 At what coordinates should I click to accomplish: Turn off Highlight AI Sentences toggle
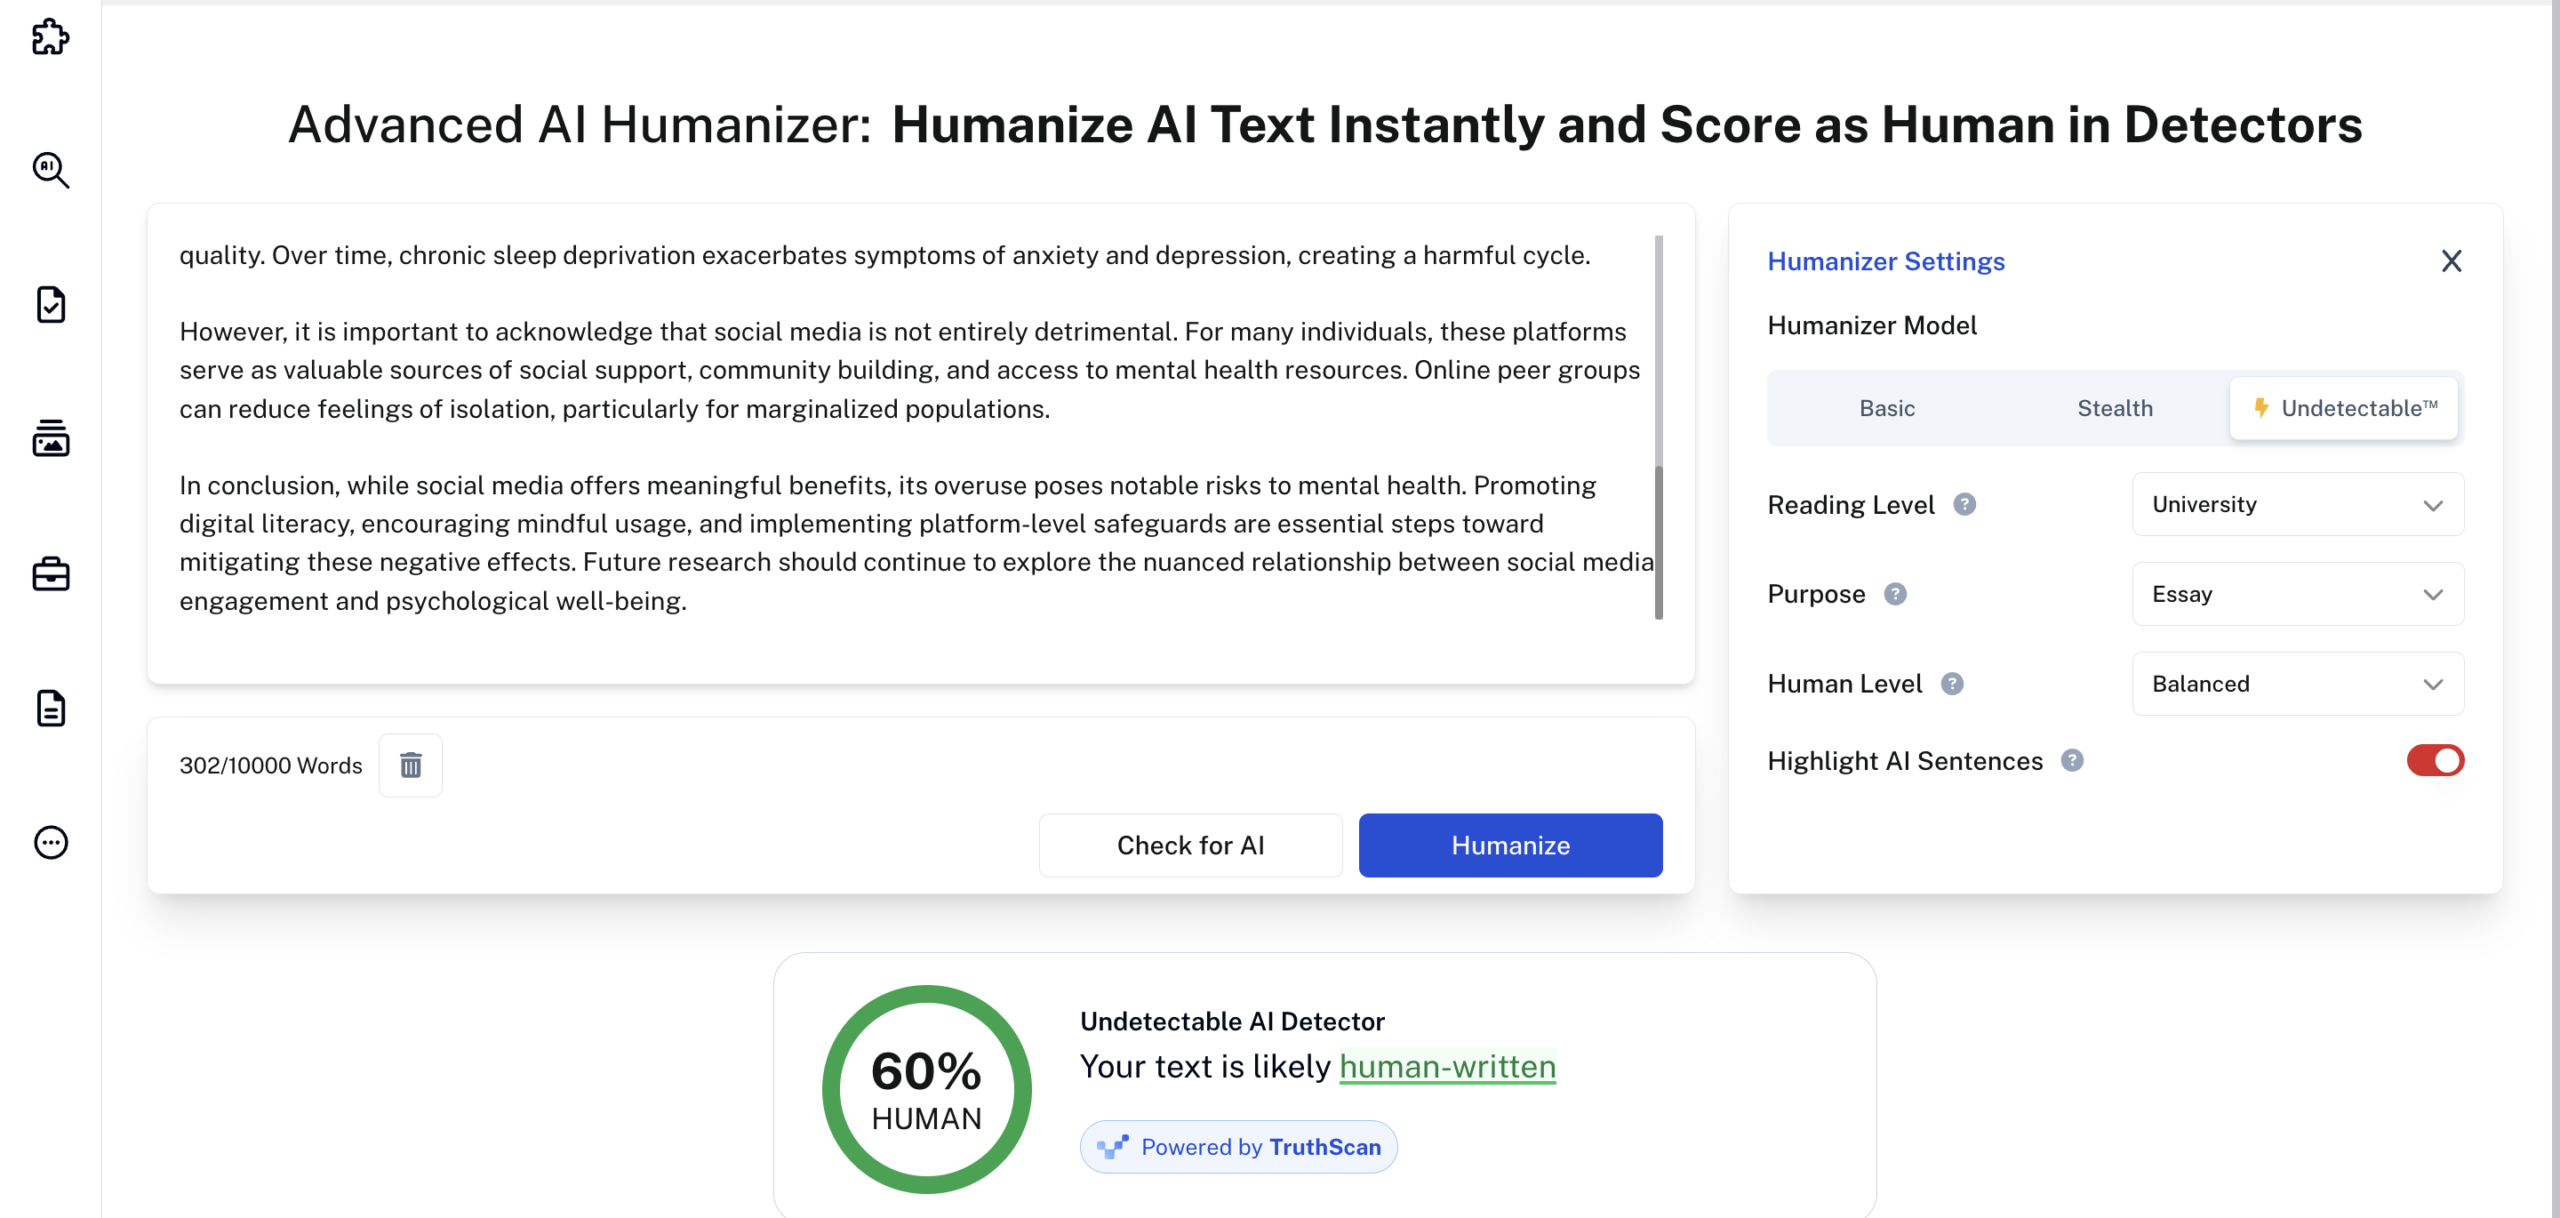pos(2435,761)
